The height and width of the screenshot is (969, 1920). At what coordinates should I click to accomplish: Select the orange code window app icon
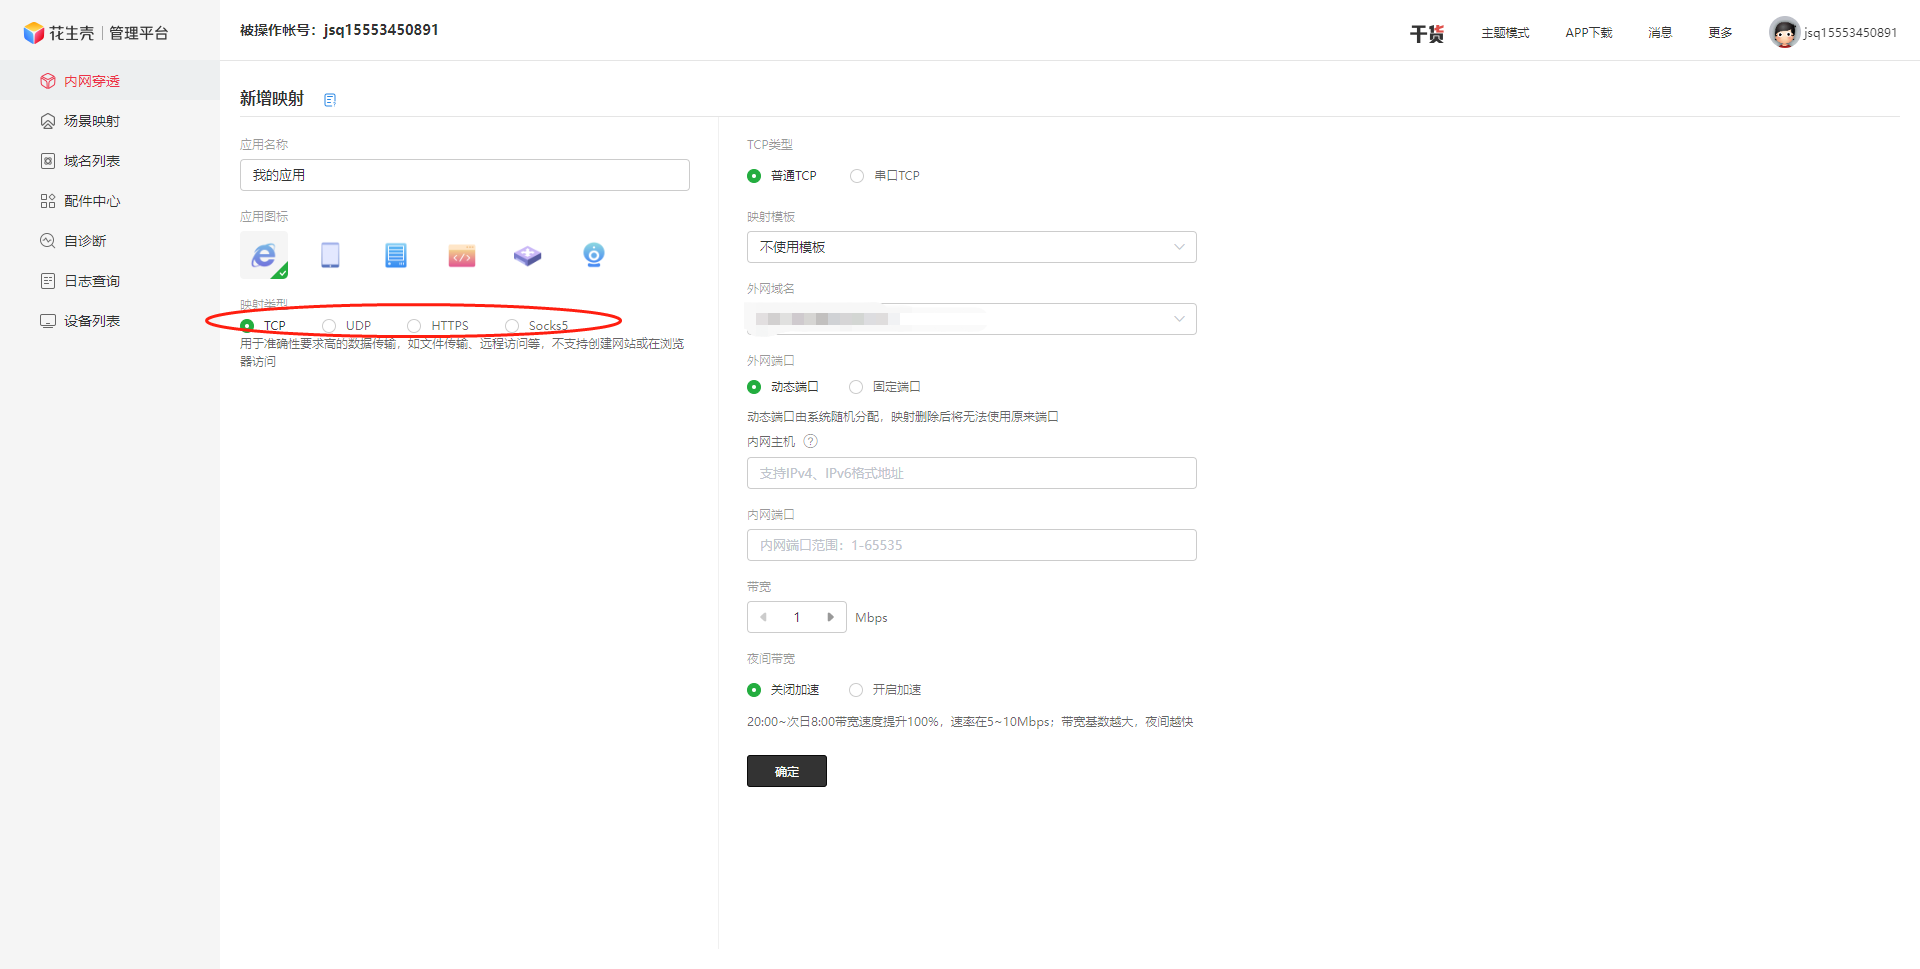462,256
